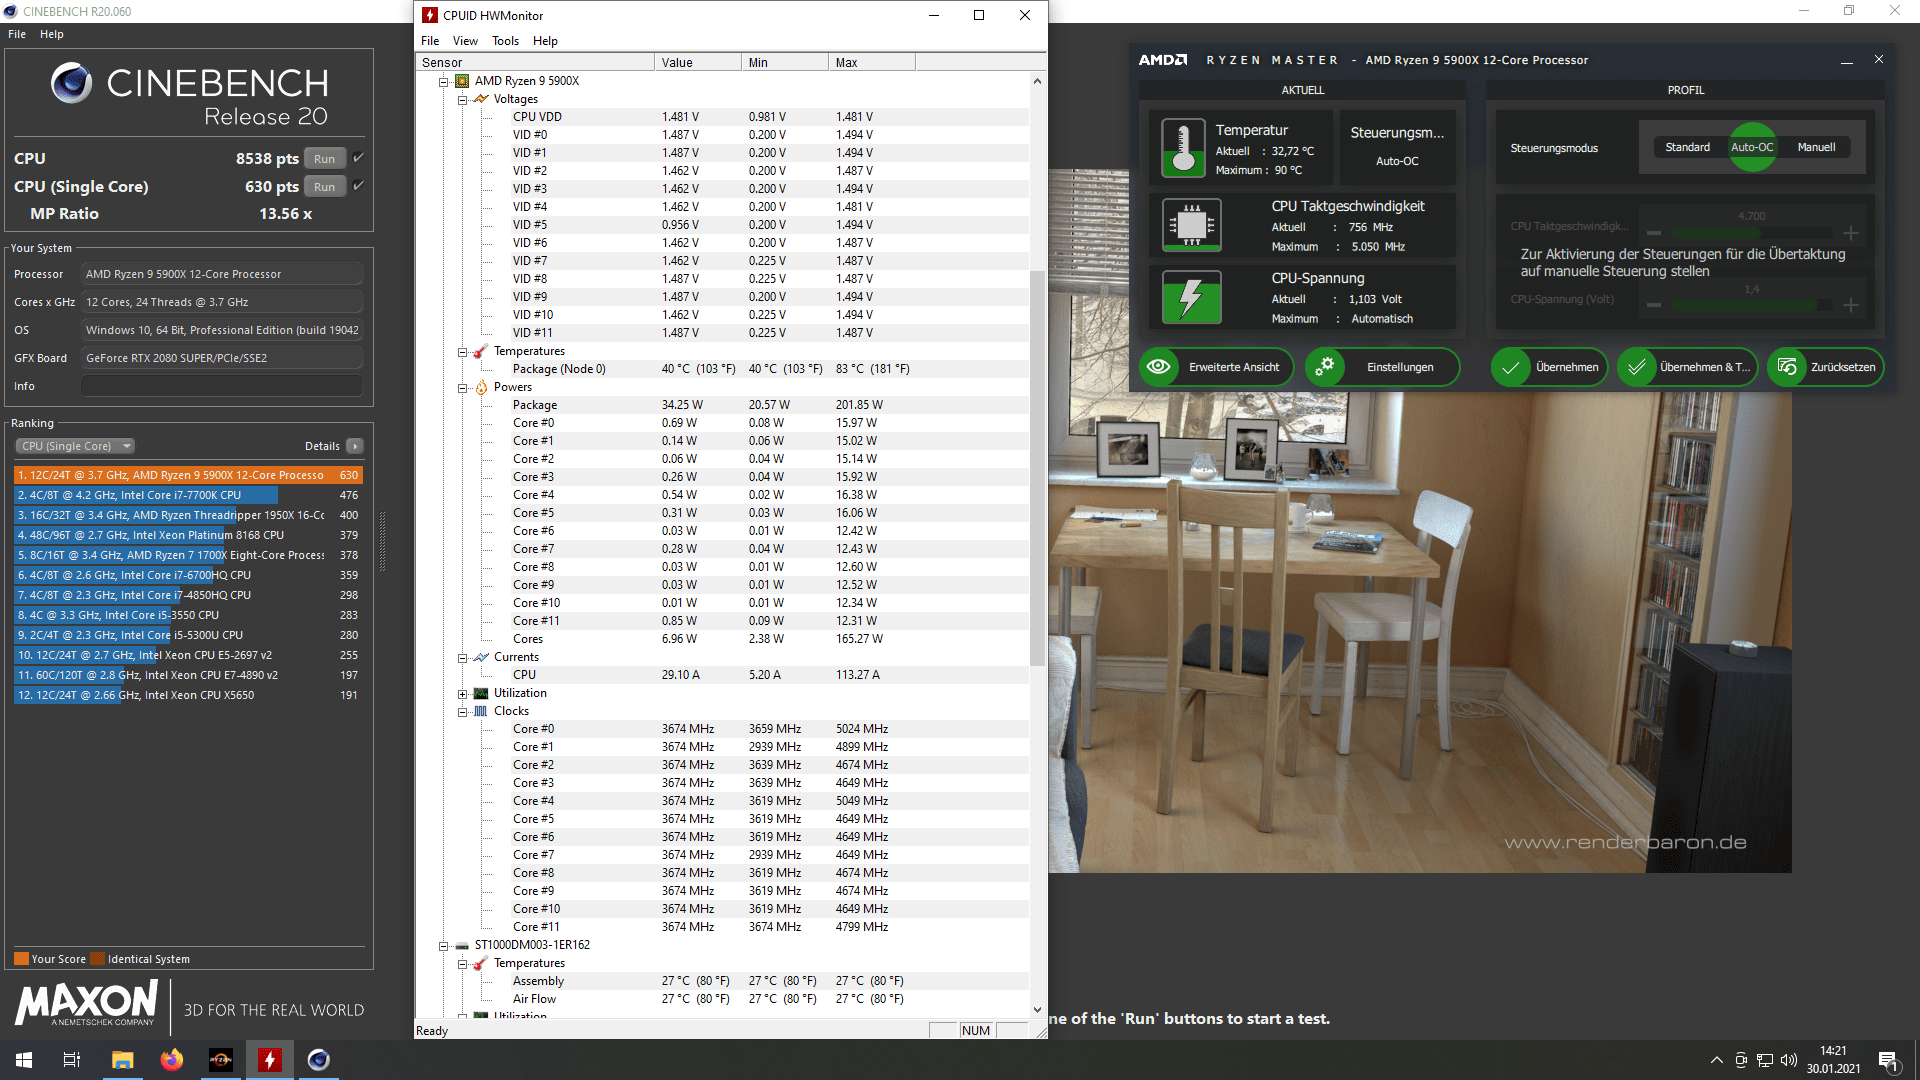Image resolution: width=1920 pixels, height=1080 pixels.
Task: Click the Package (Node 0) temperature row
Action: pyautogui.click(x=722, y=369)
